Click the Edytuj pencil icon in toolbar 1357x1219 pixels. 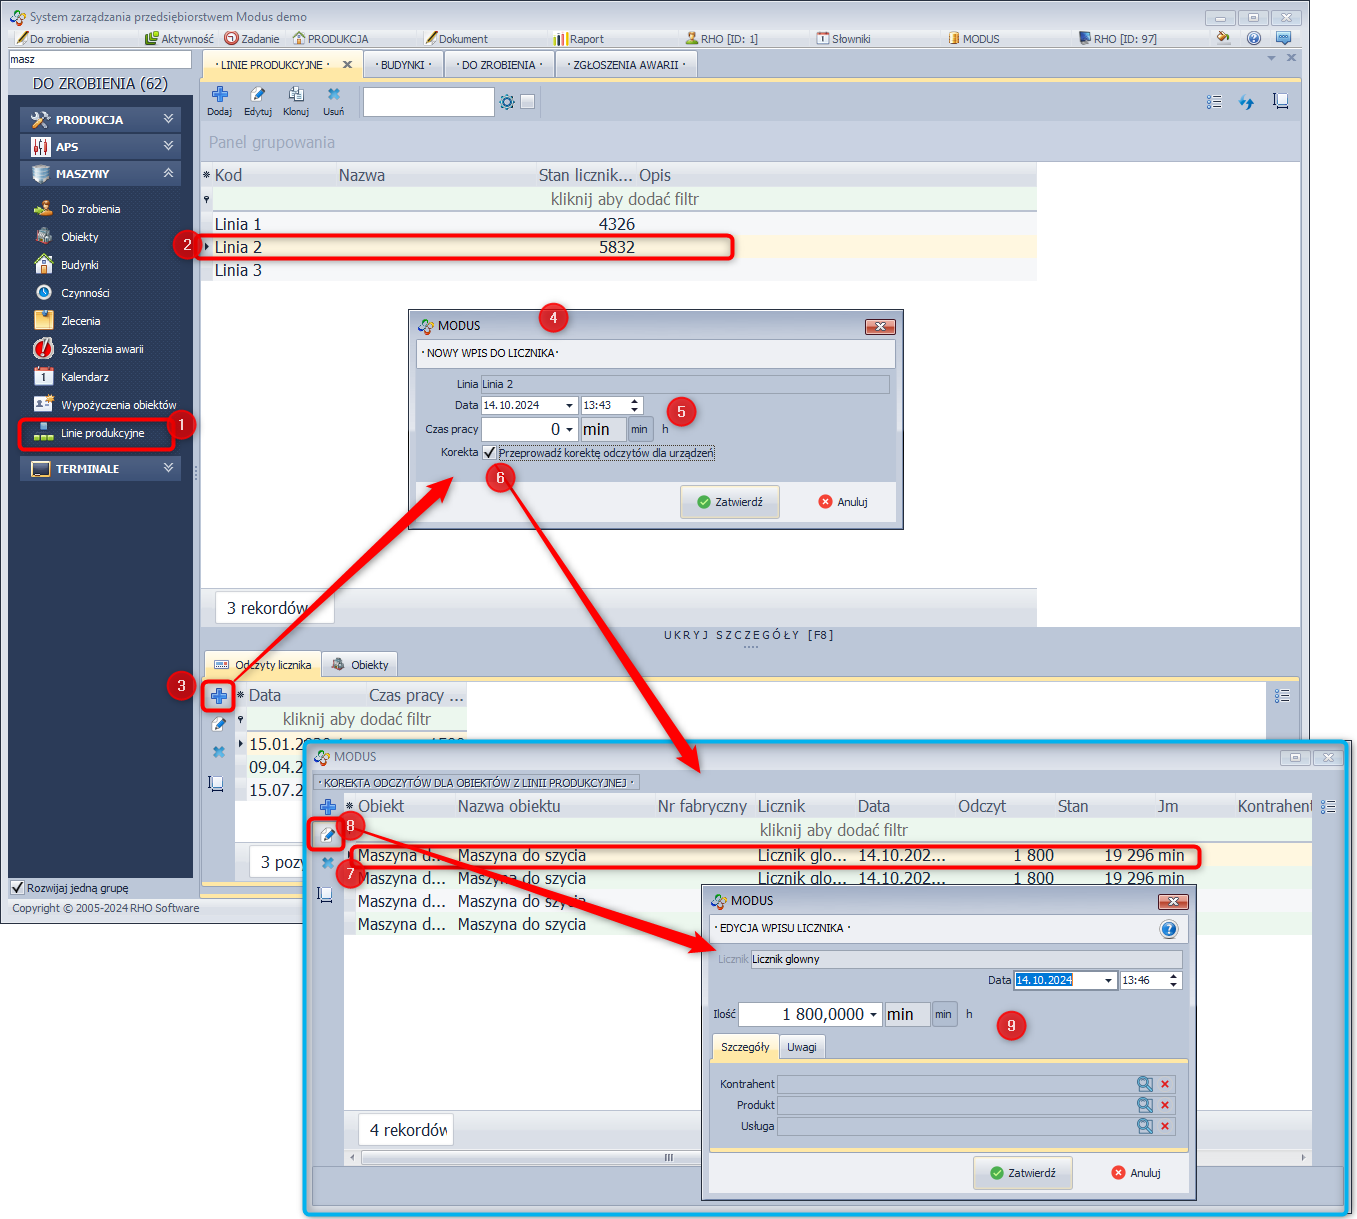258,96
